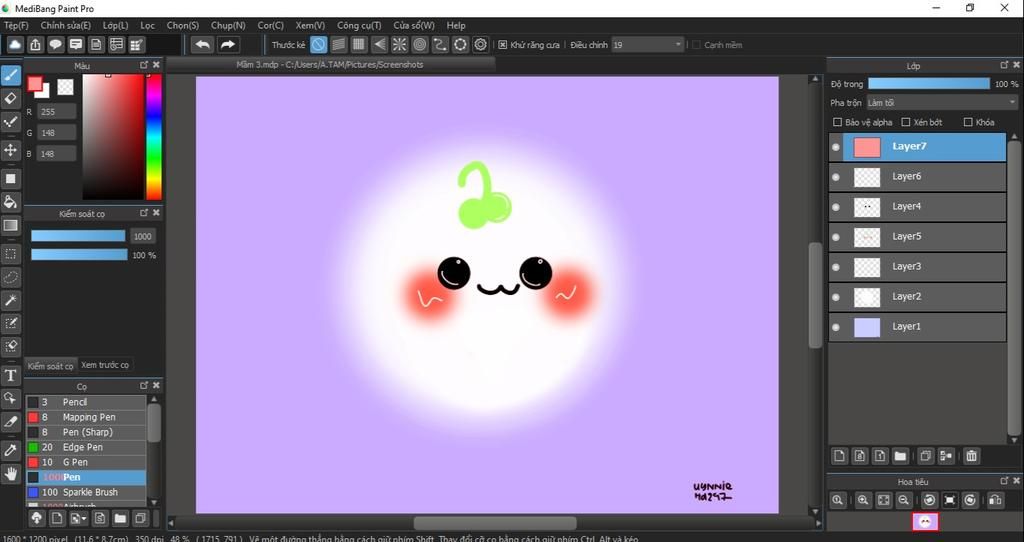The image size is (1024, 542).
Task: Enable concentric circle ruler snap
Action: tap(420, 44)
